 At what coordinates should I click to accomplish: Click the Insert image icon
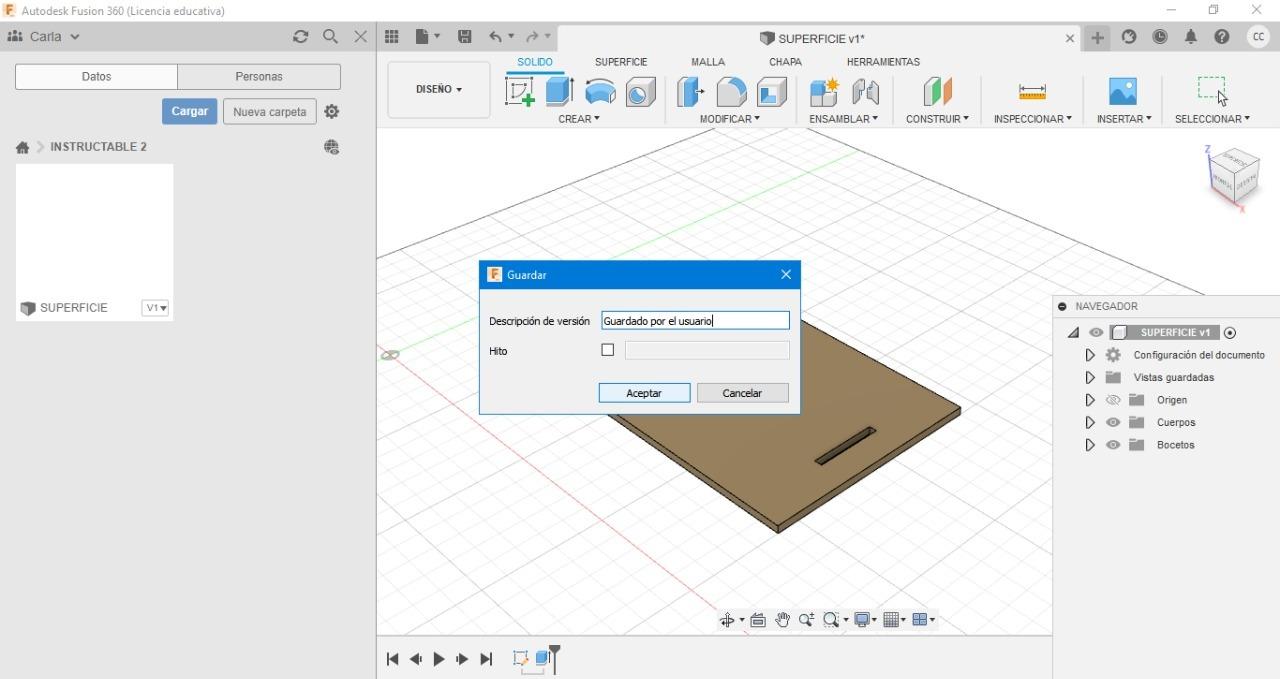(1123, 92)
